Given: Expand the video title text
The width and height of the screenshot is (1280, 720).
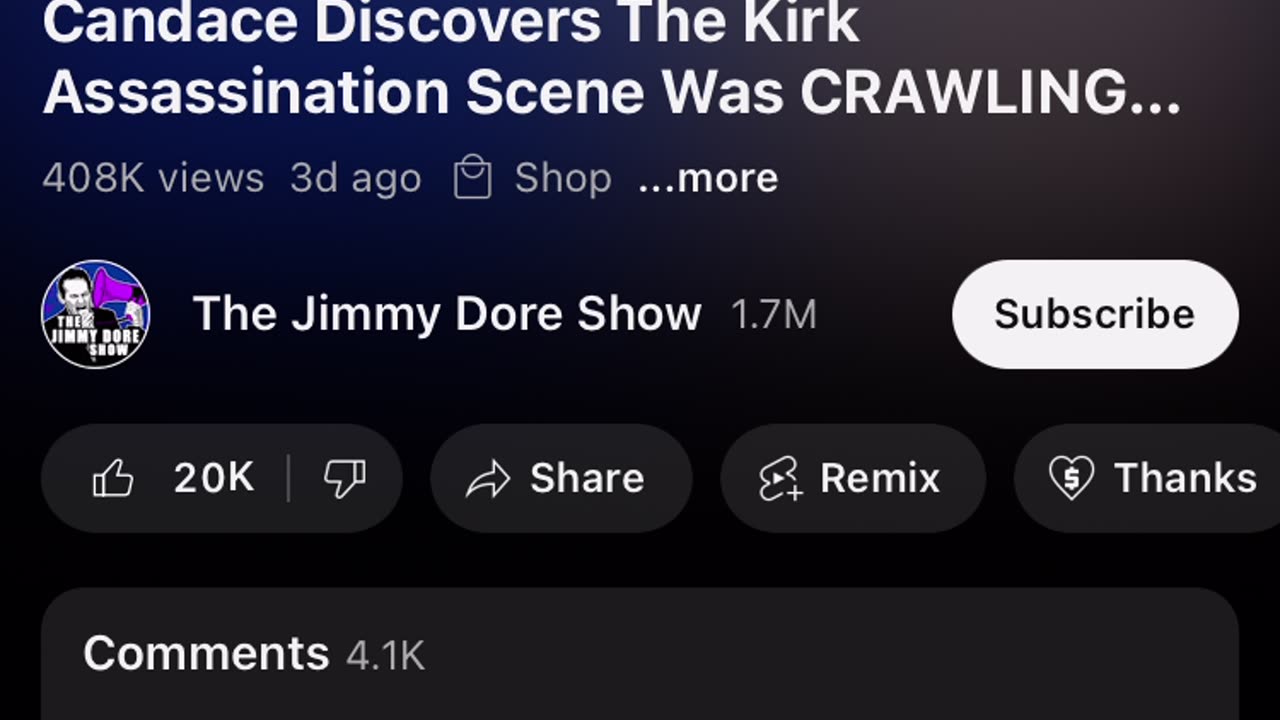Looking at the screenshot, I should tap(612, 58).
